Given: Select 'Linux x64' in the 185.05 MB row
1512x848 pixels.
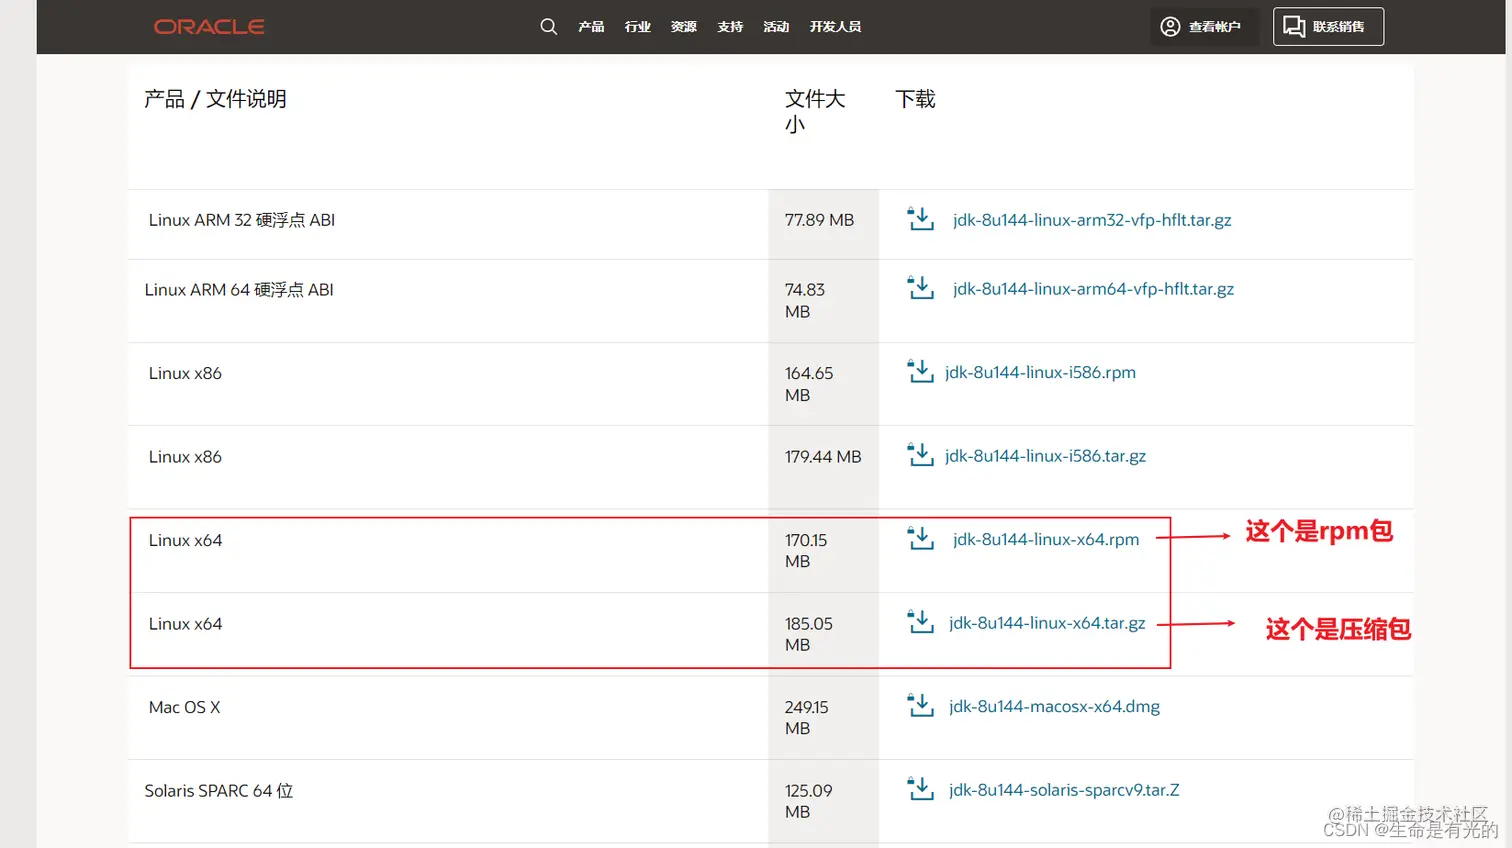Looking at the screenshot, I should 185,624.
